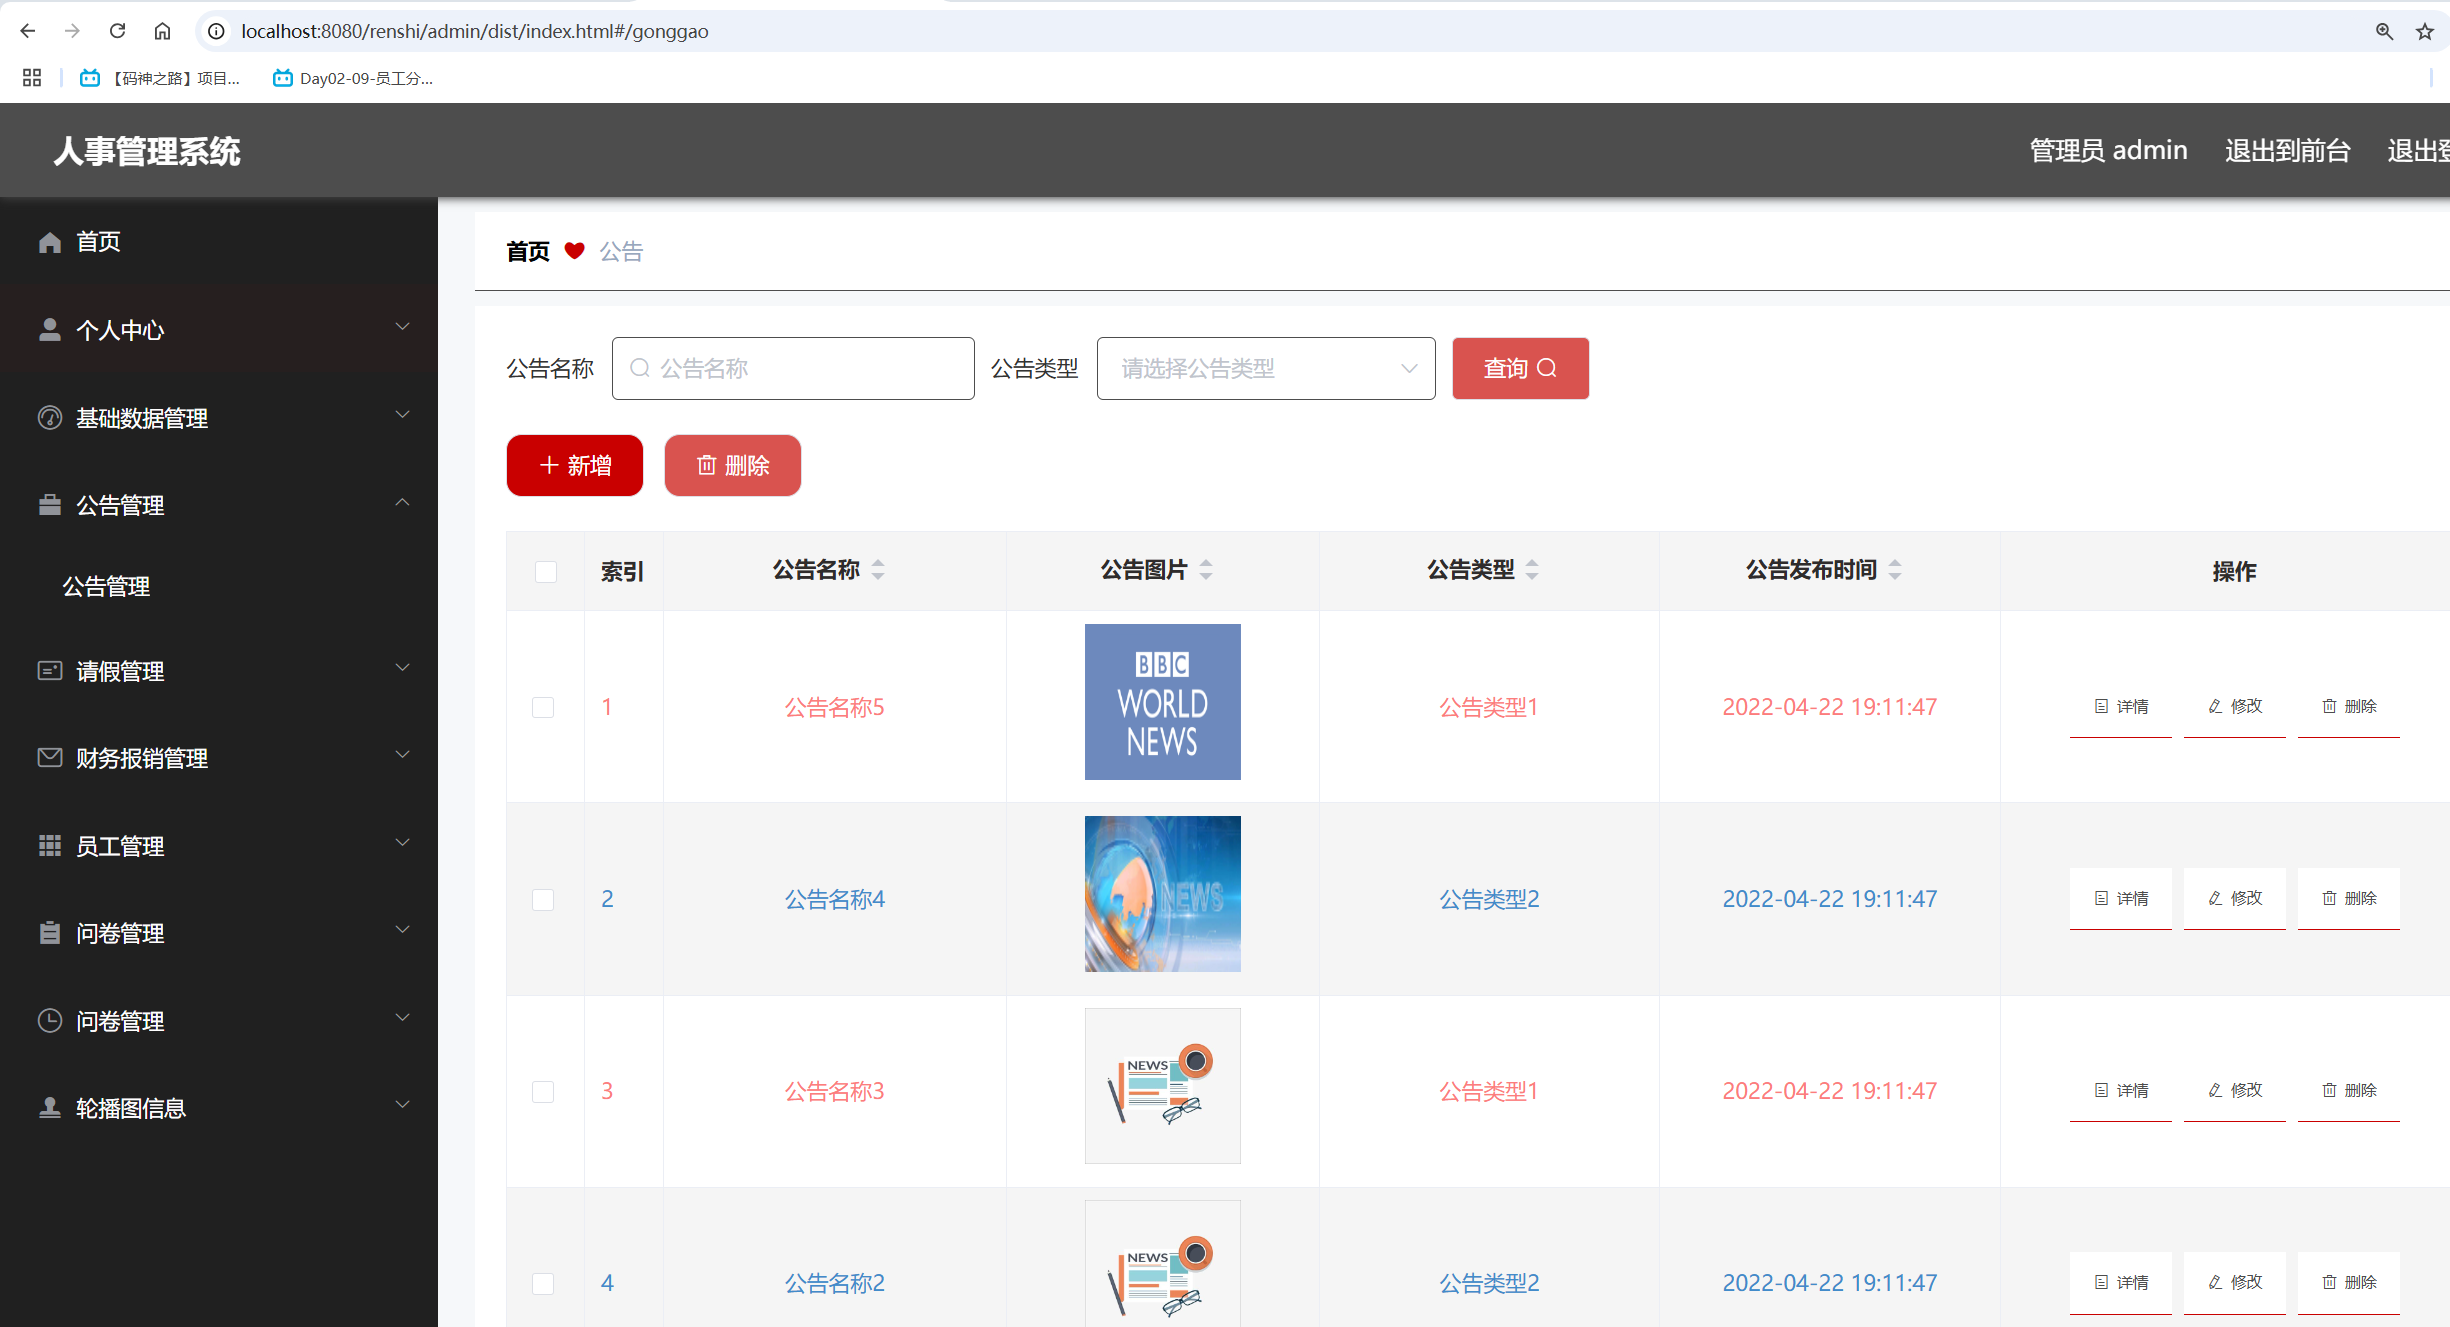Sort by 公告图片 column arrows

(x=1206, y=570)
